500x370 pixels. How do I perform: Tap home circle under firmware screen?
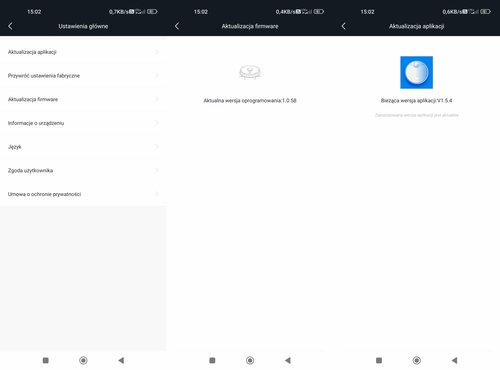[x=250, y=360]
